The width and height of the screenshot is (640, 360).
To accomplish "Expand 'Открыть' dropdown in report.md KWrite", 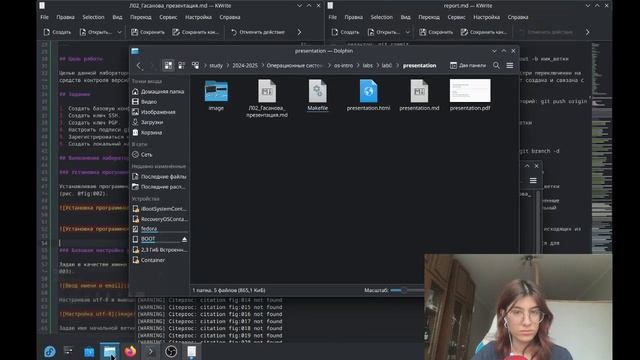I will [407, 32].
